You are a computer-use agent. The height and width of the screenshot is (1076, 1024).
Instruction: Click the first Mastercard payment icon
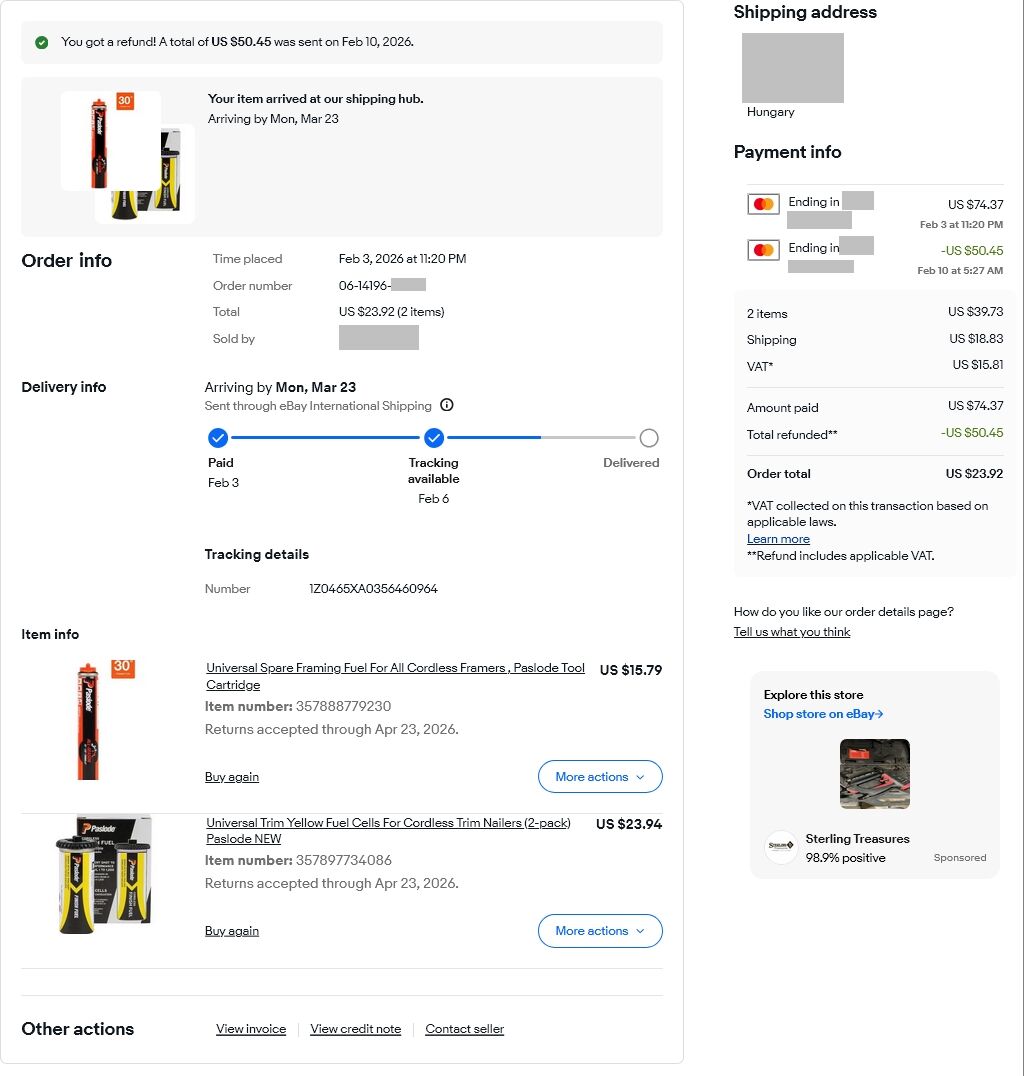coord(764,204)
